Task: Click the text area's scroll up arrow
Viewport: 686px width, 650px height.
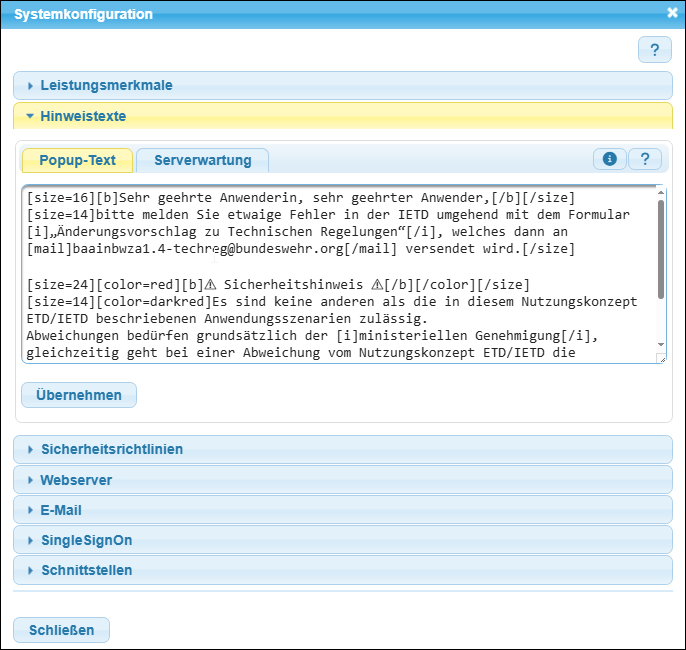Action: tap(660, 191)
